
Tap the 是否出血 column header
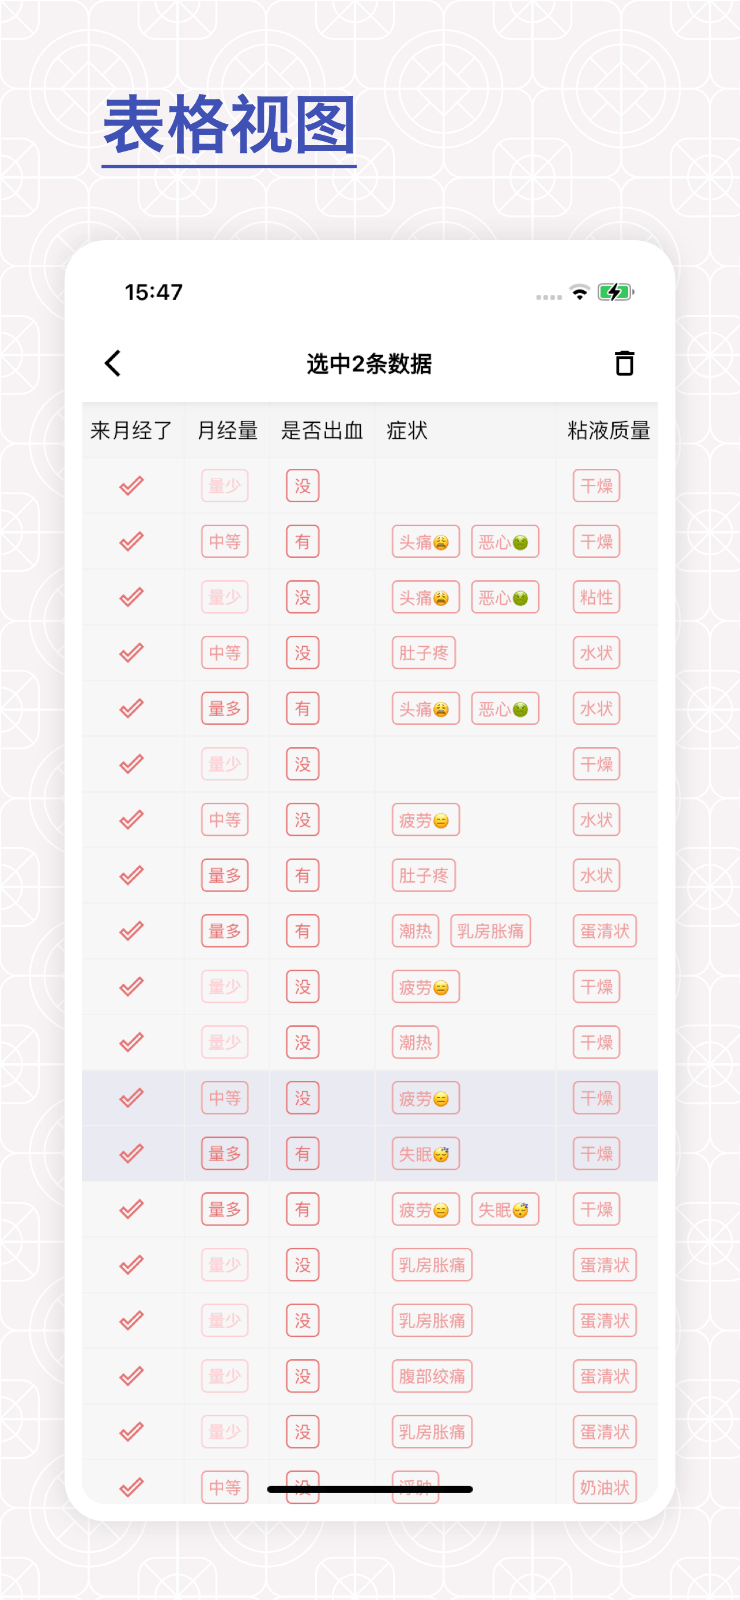pos(322,431)
